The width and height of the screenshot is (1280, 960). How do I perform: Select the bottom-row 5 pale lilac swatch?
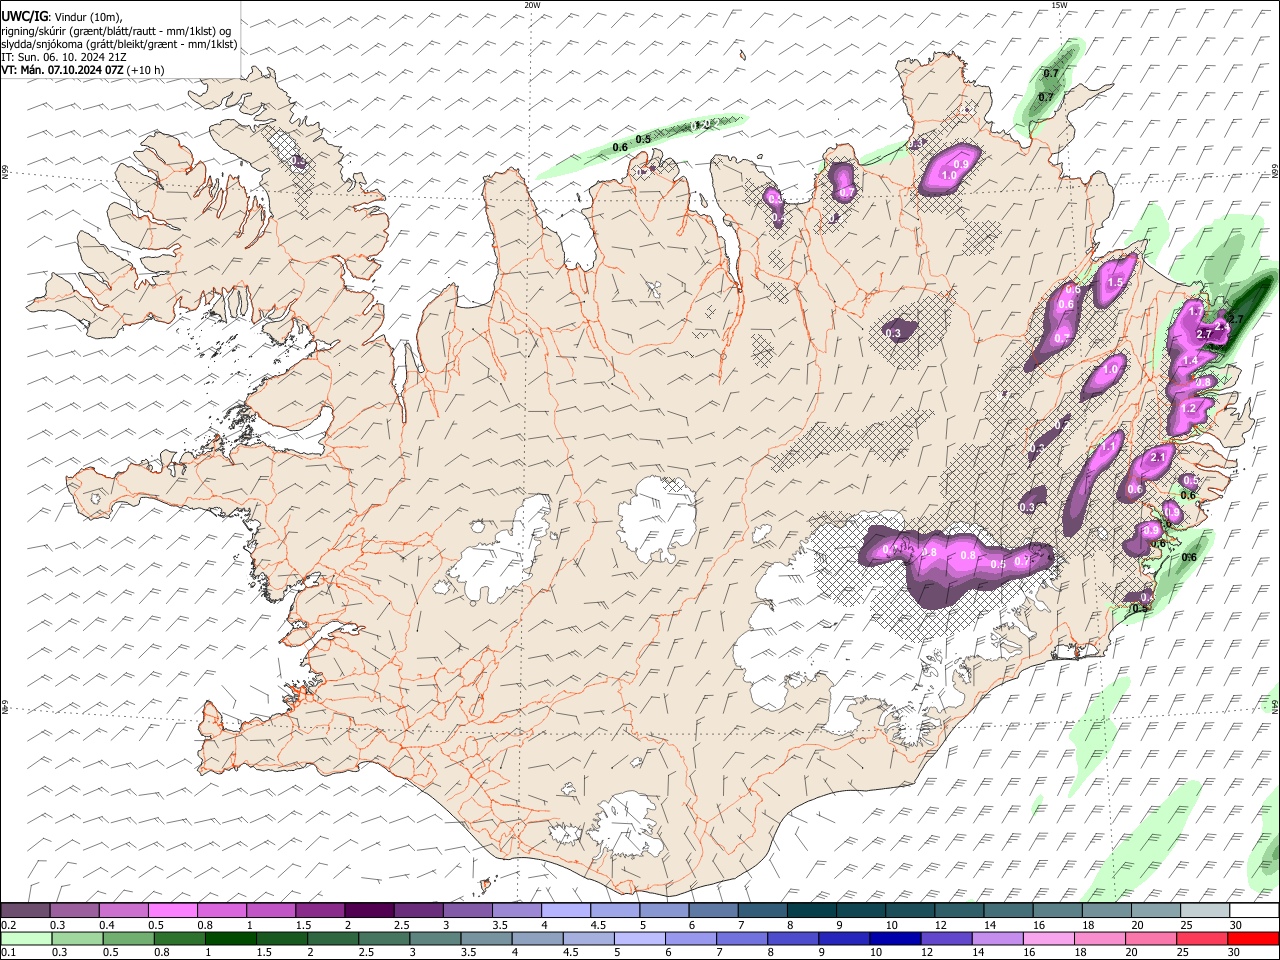(639, 938)
